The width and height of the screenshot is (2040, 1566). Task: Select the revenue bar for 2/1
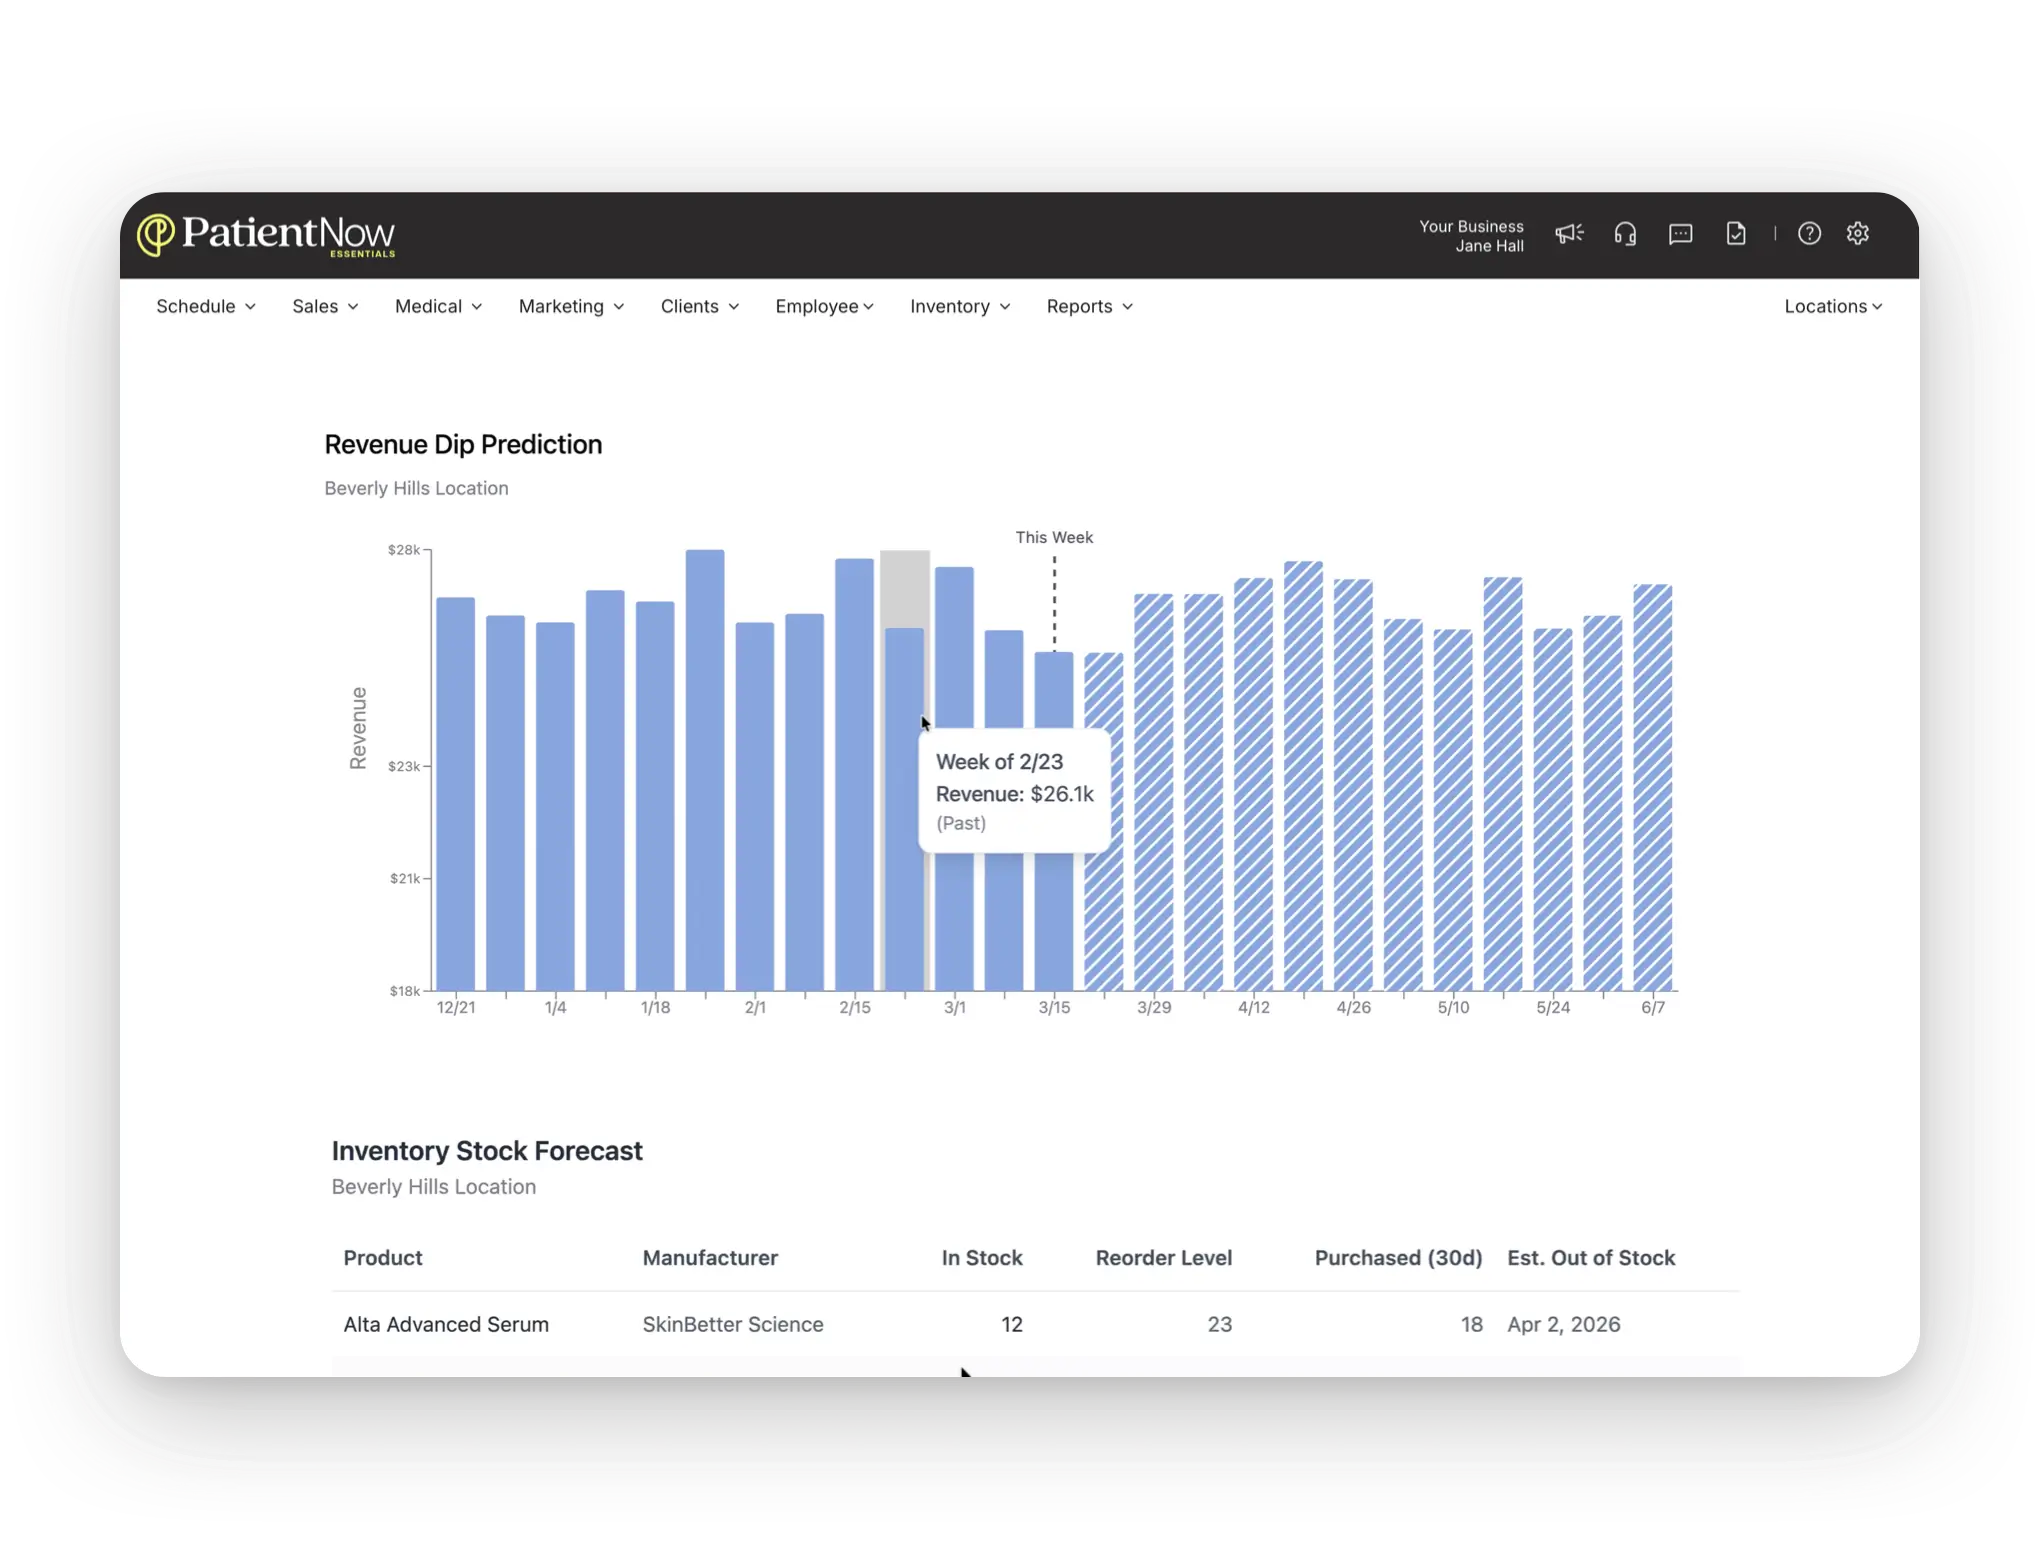pyautogui.click(x=755, y=806)
